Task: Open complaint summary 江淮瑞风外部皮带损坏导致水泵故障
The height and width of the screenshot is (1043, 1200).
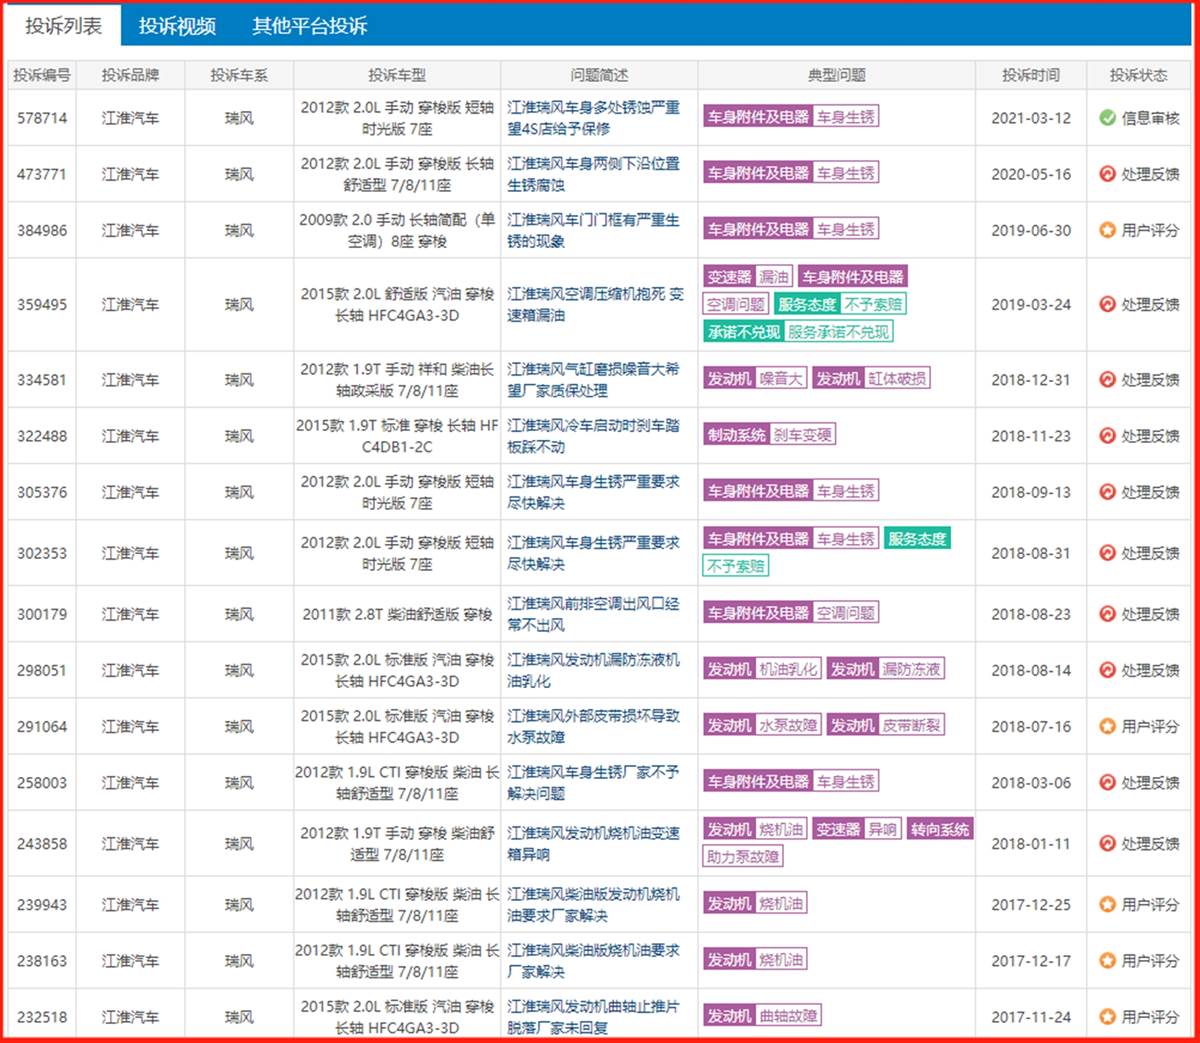Action: tap(593, 726)
